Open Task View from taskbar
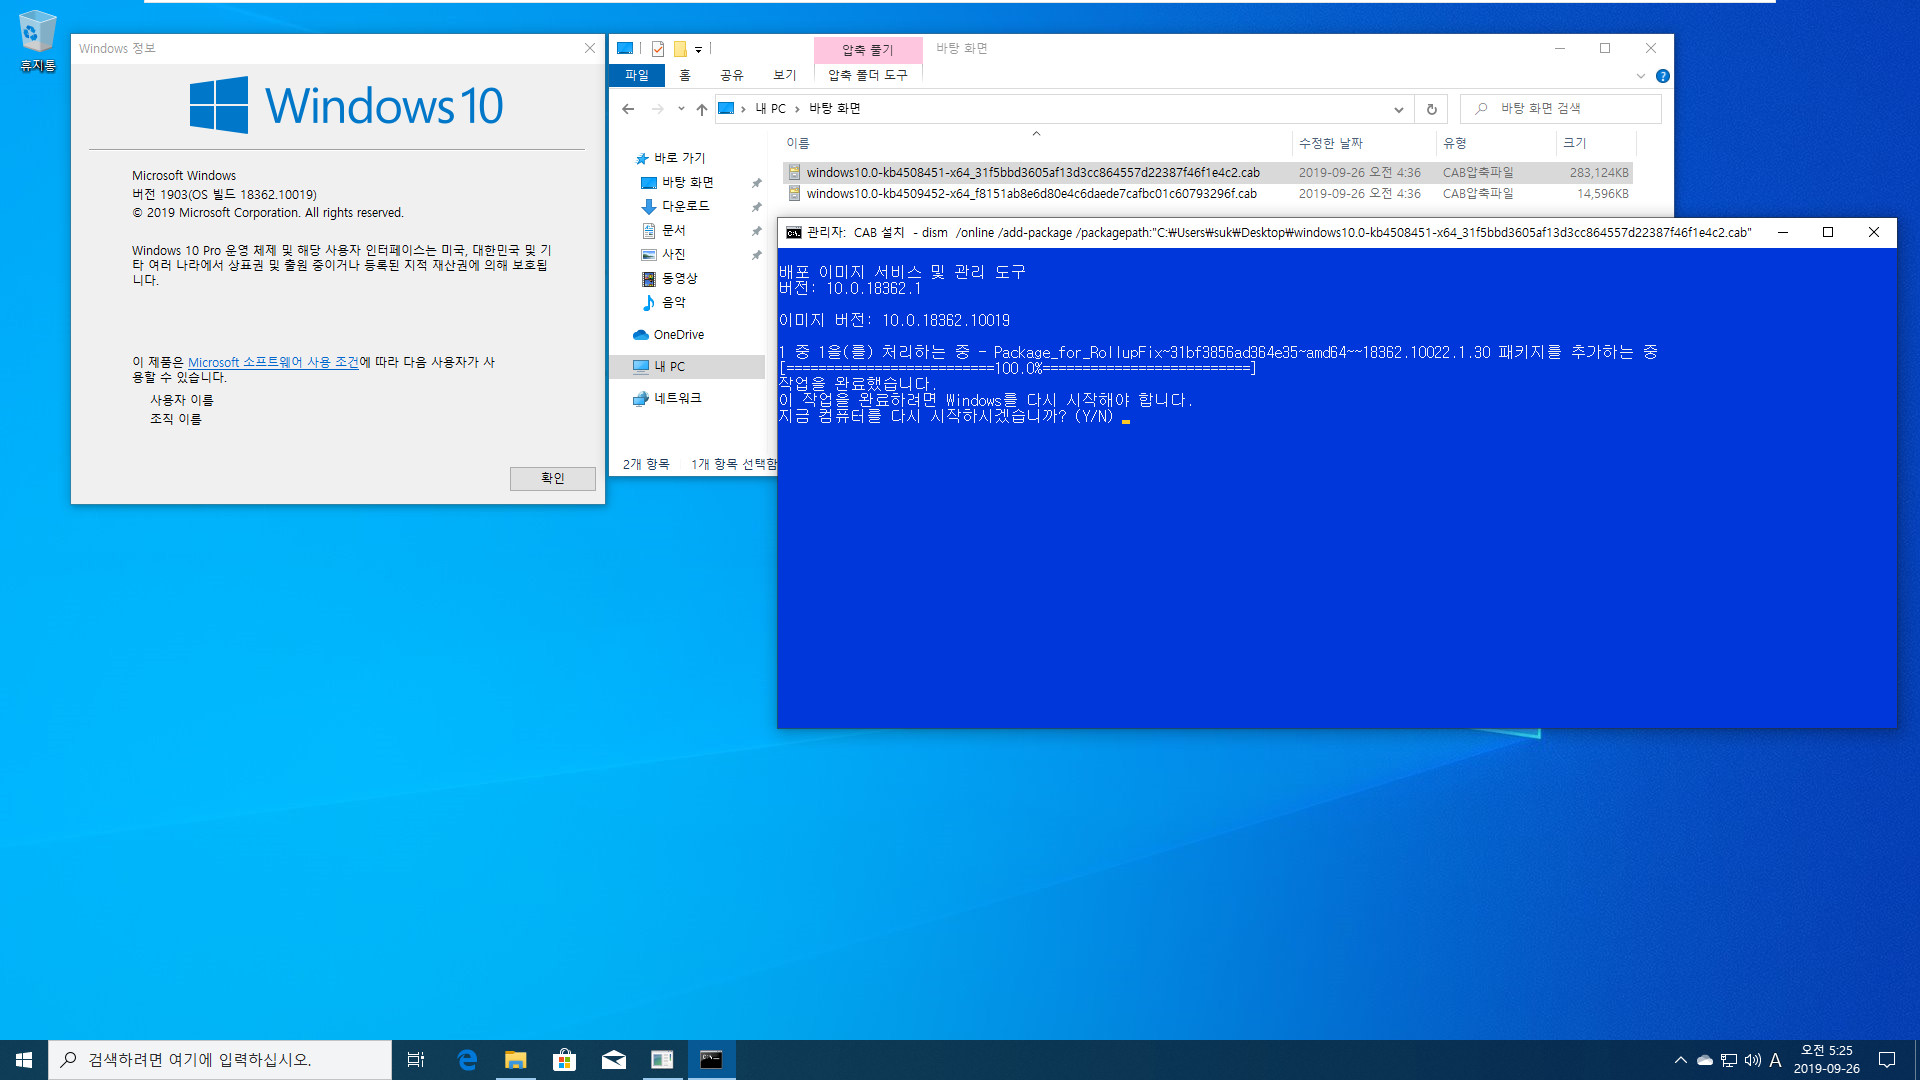 416,1060
